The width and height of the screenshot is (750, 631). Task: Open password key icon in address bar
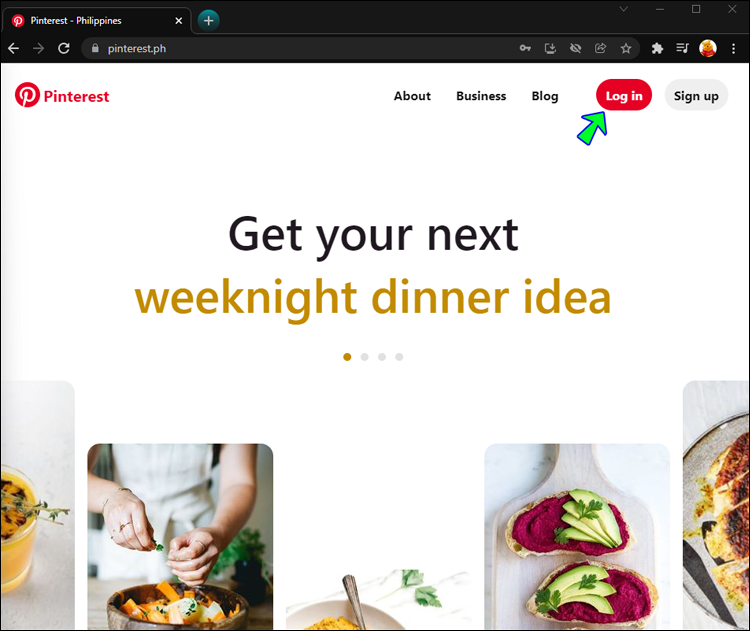[x=525, y=48]
